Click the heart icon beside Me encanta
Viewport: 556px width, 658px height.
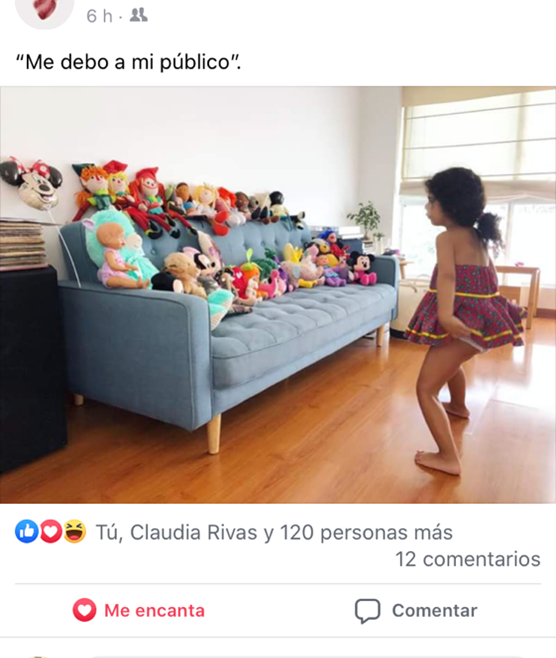click(x=84, y=610)
